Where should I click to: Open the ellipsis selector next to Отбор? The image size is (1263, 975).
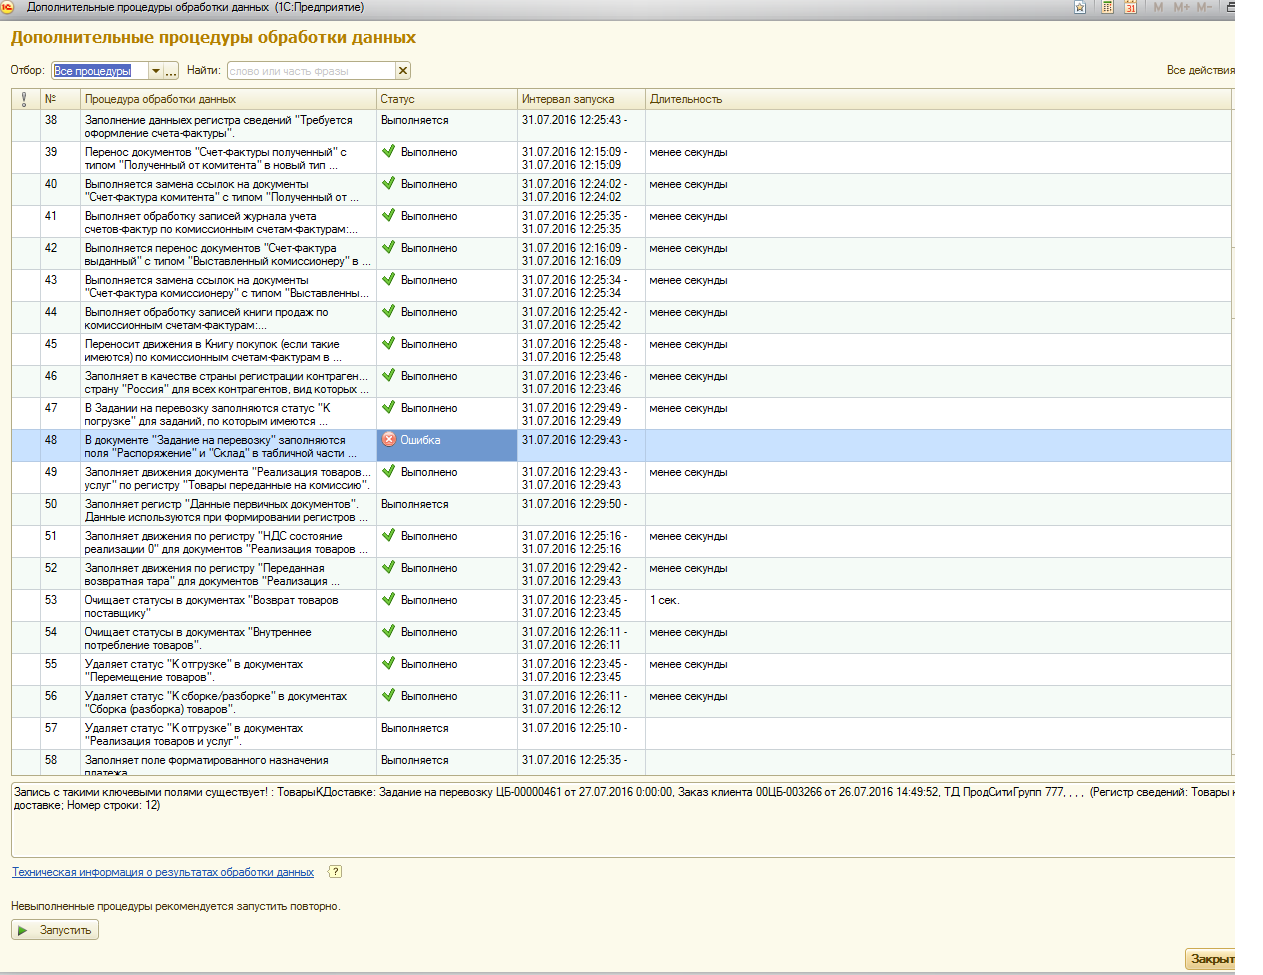coord(171,71)
